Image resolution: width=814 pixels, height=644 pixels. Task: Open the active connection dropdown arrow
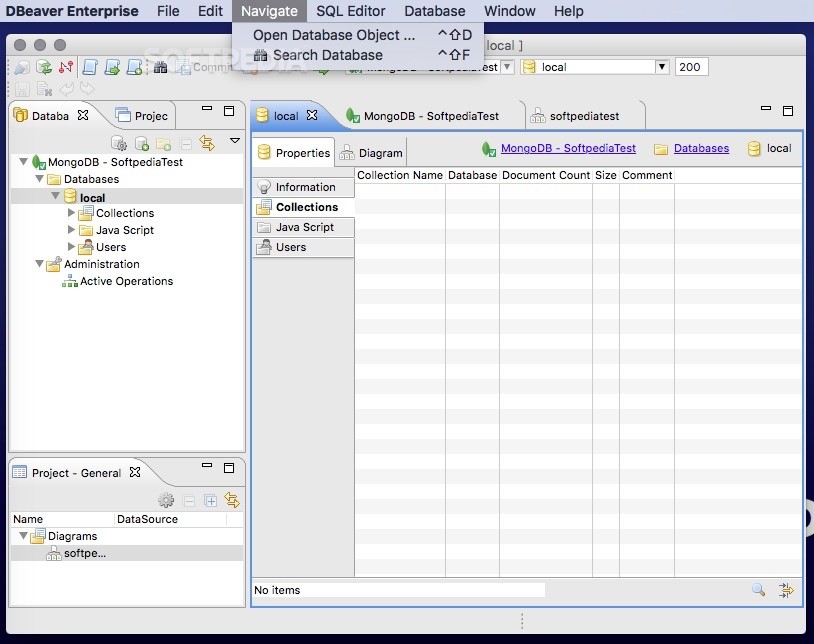click(x=507, y=67)
